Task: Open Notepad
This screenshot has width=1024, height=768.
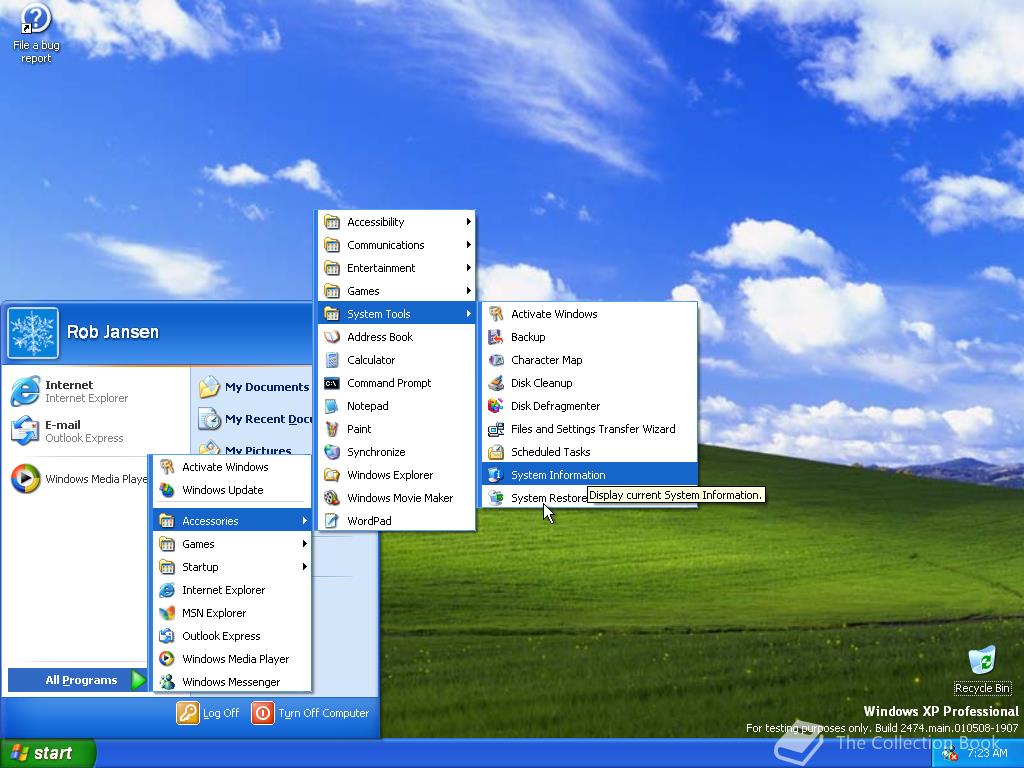Action: [x=368, y=405]
